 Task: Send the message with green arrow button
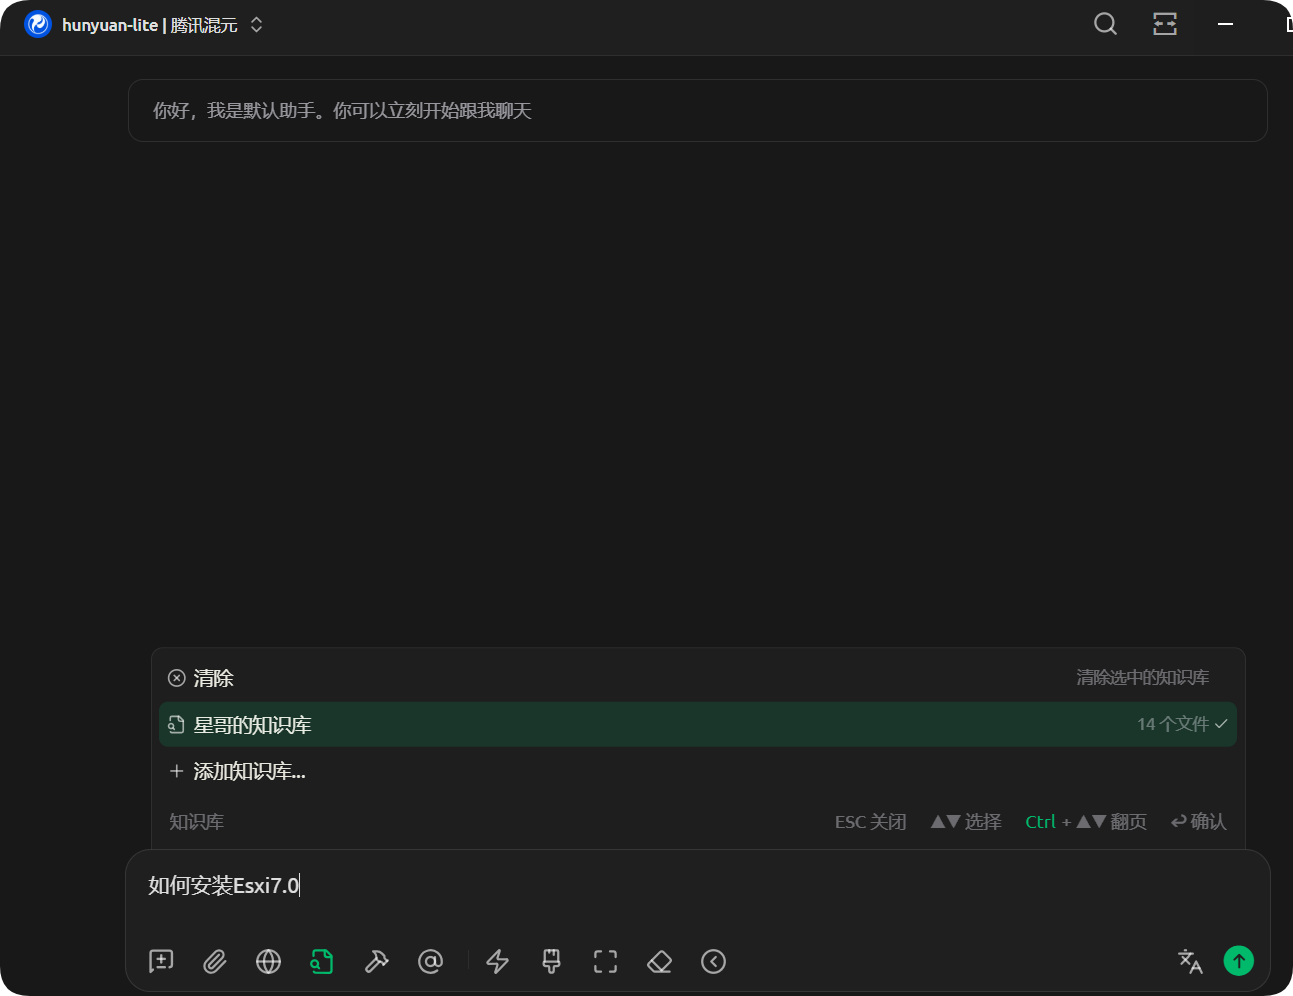coord(1239,961)
